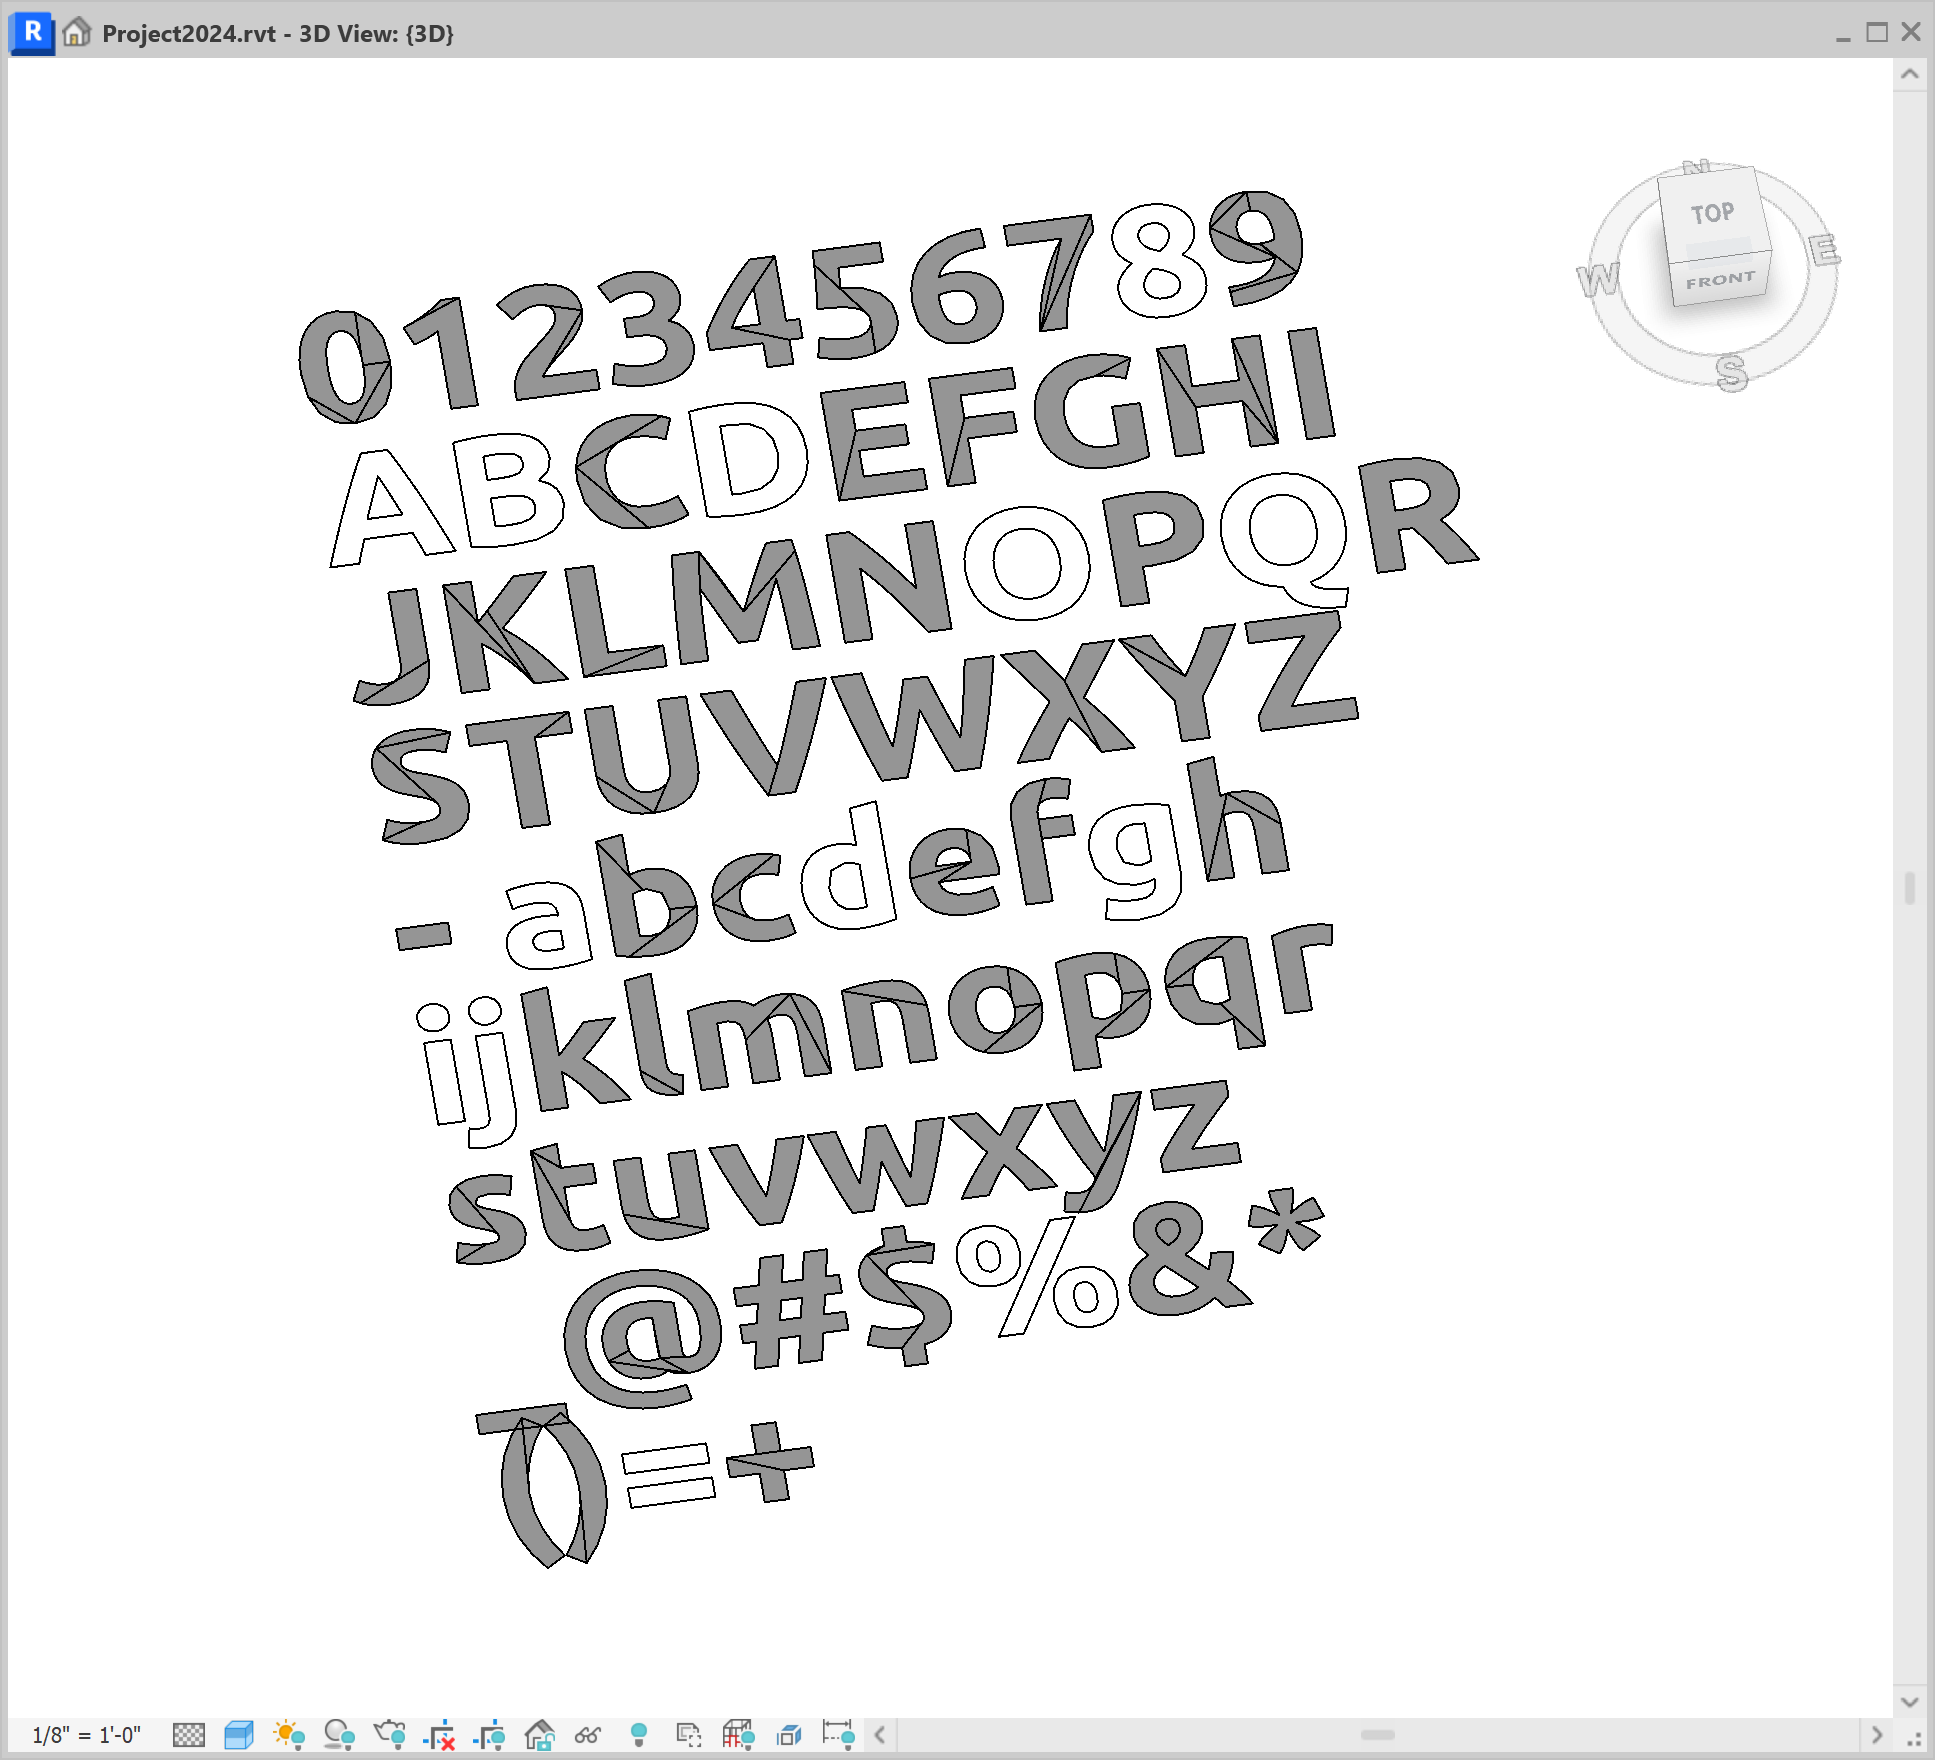Screen dimensions: 1935x1760
Task: Click TOP on the ViewCube
Action: click(x=1713, y=213)
